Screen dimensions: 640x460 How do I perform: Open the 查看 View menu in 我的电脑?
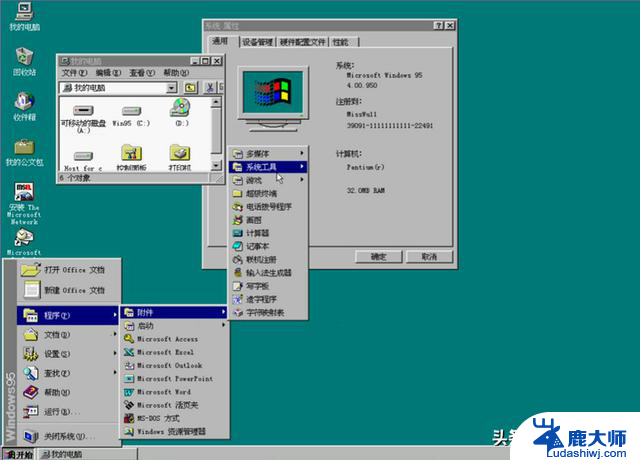pos(142,73)
